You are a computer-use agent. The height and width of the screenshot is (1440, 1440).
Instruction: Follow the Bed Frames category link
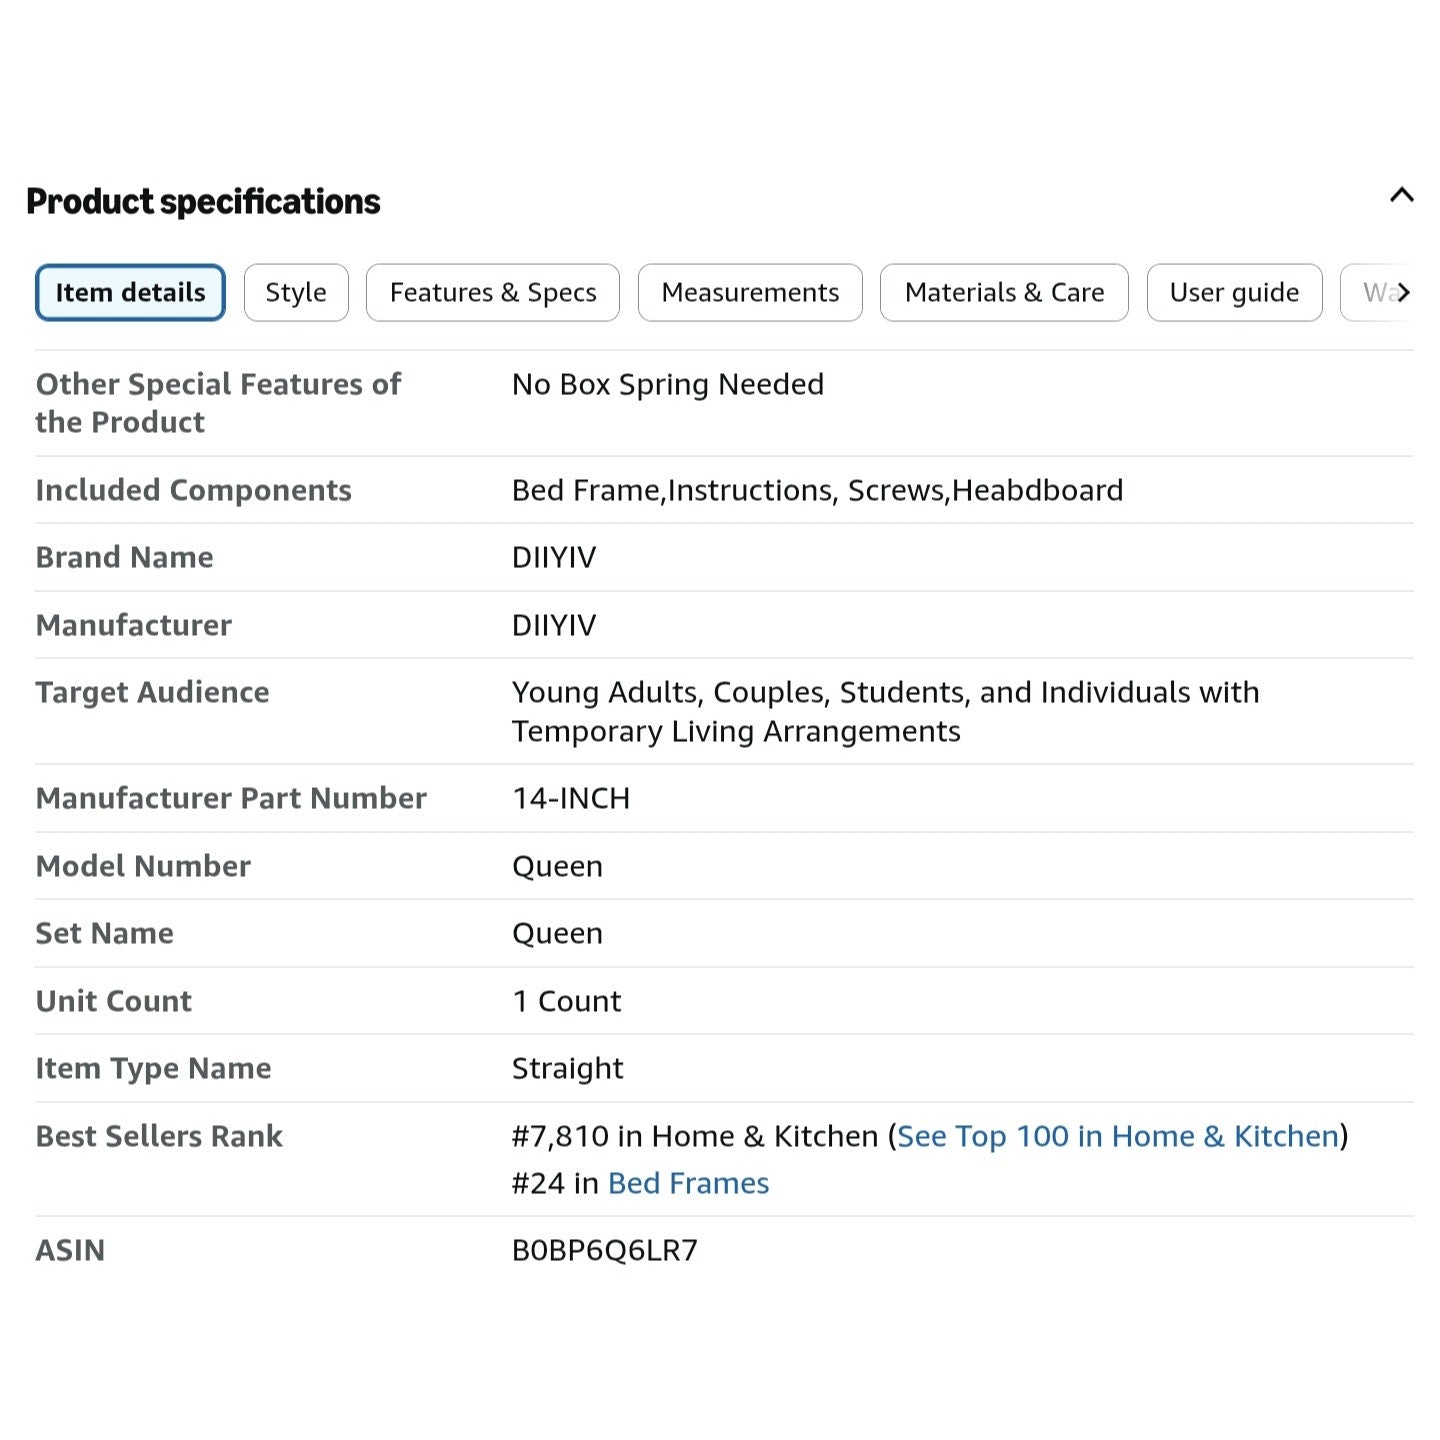[x=688, y=1183]
